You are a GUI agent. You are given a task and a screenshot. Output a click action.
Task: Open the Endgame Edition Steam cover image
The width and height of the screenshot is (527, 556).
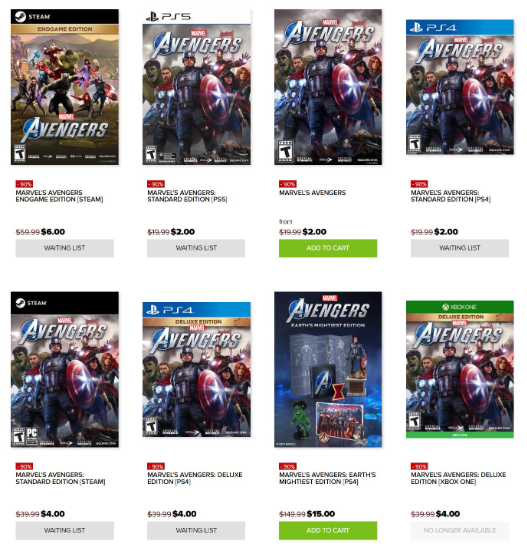(65, 87)
